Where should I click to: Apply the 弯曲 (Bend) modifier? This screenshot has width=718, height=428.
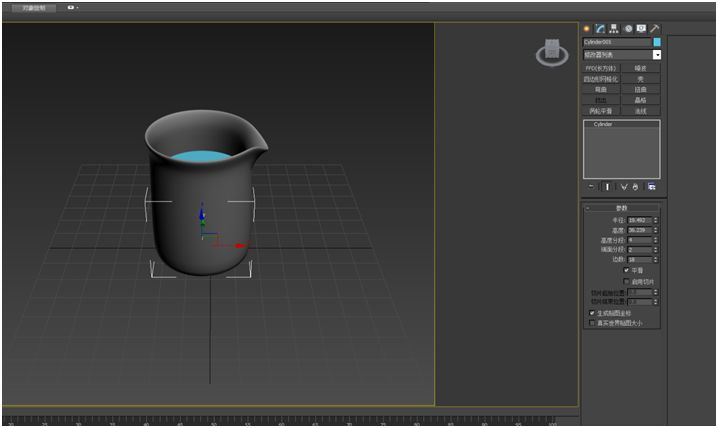[x=601, y=90]
